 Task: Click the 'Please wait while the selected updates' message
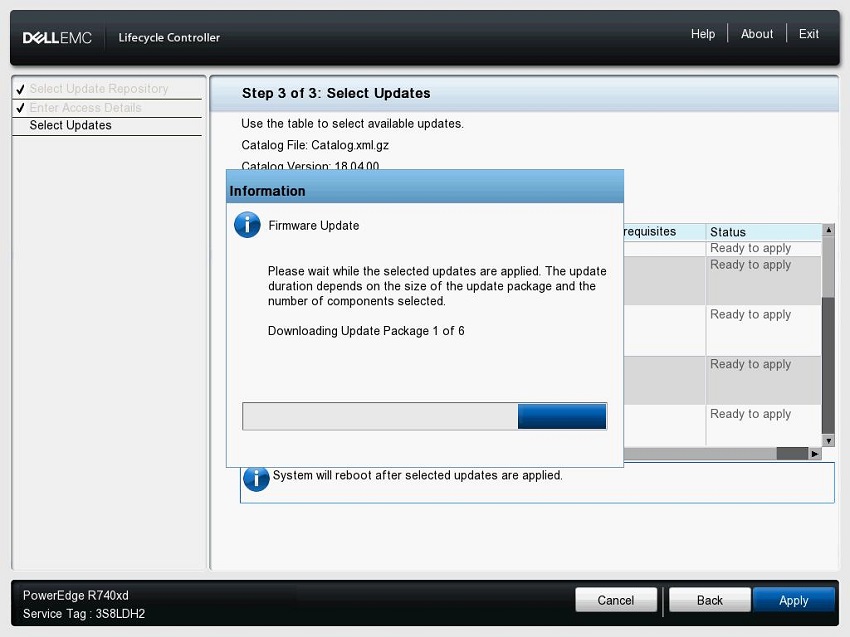point(437,286)
